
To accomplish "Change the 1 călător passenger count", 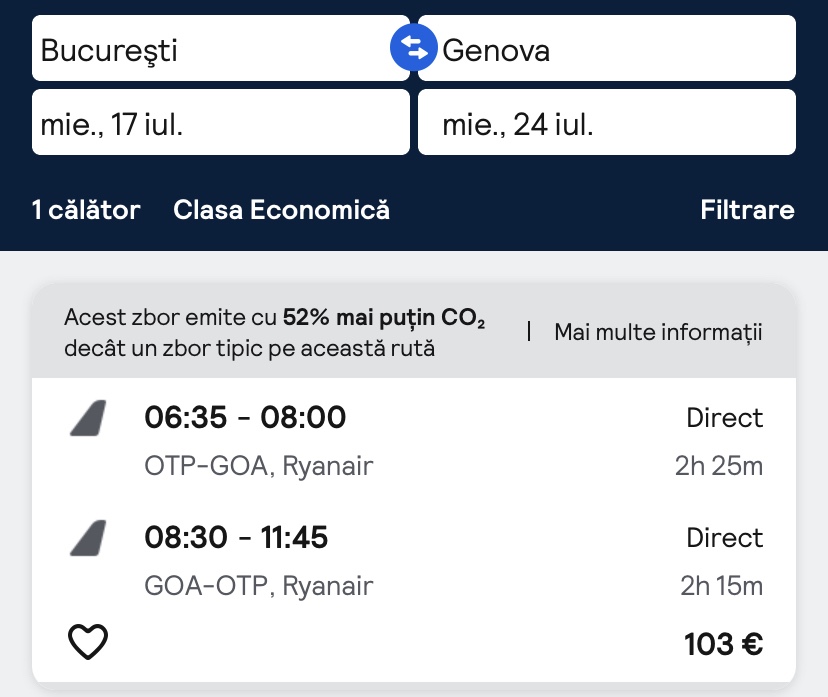I will [x=86, y=210].
